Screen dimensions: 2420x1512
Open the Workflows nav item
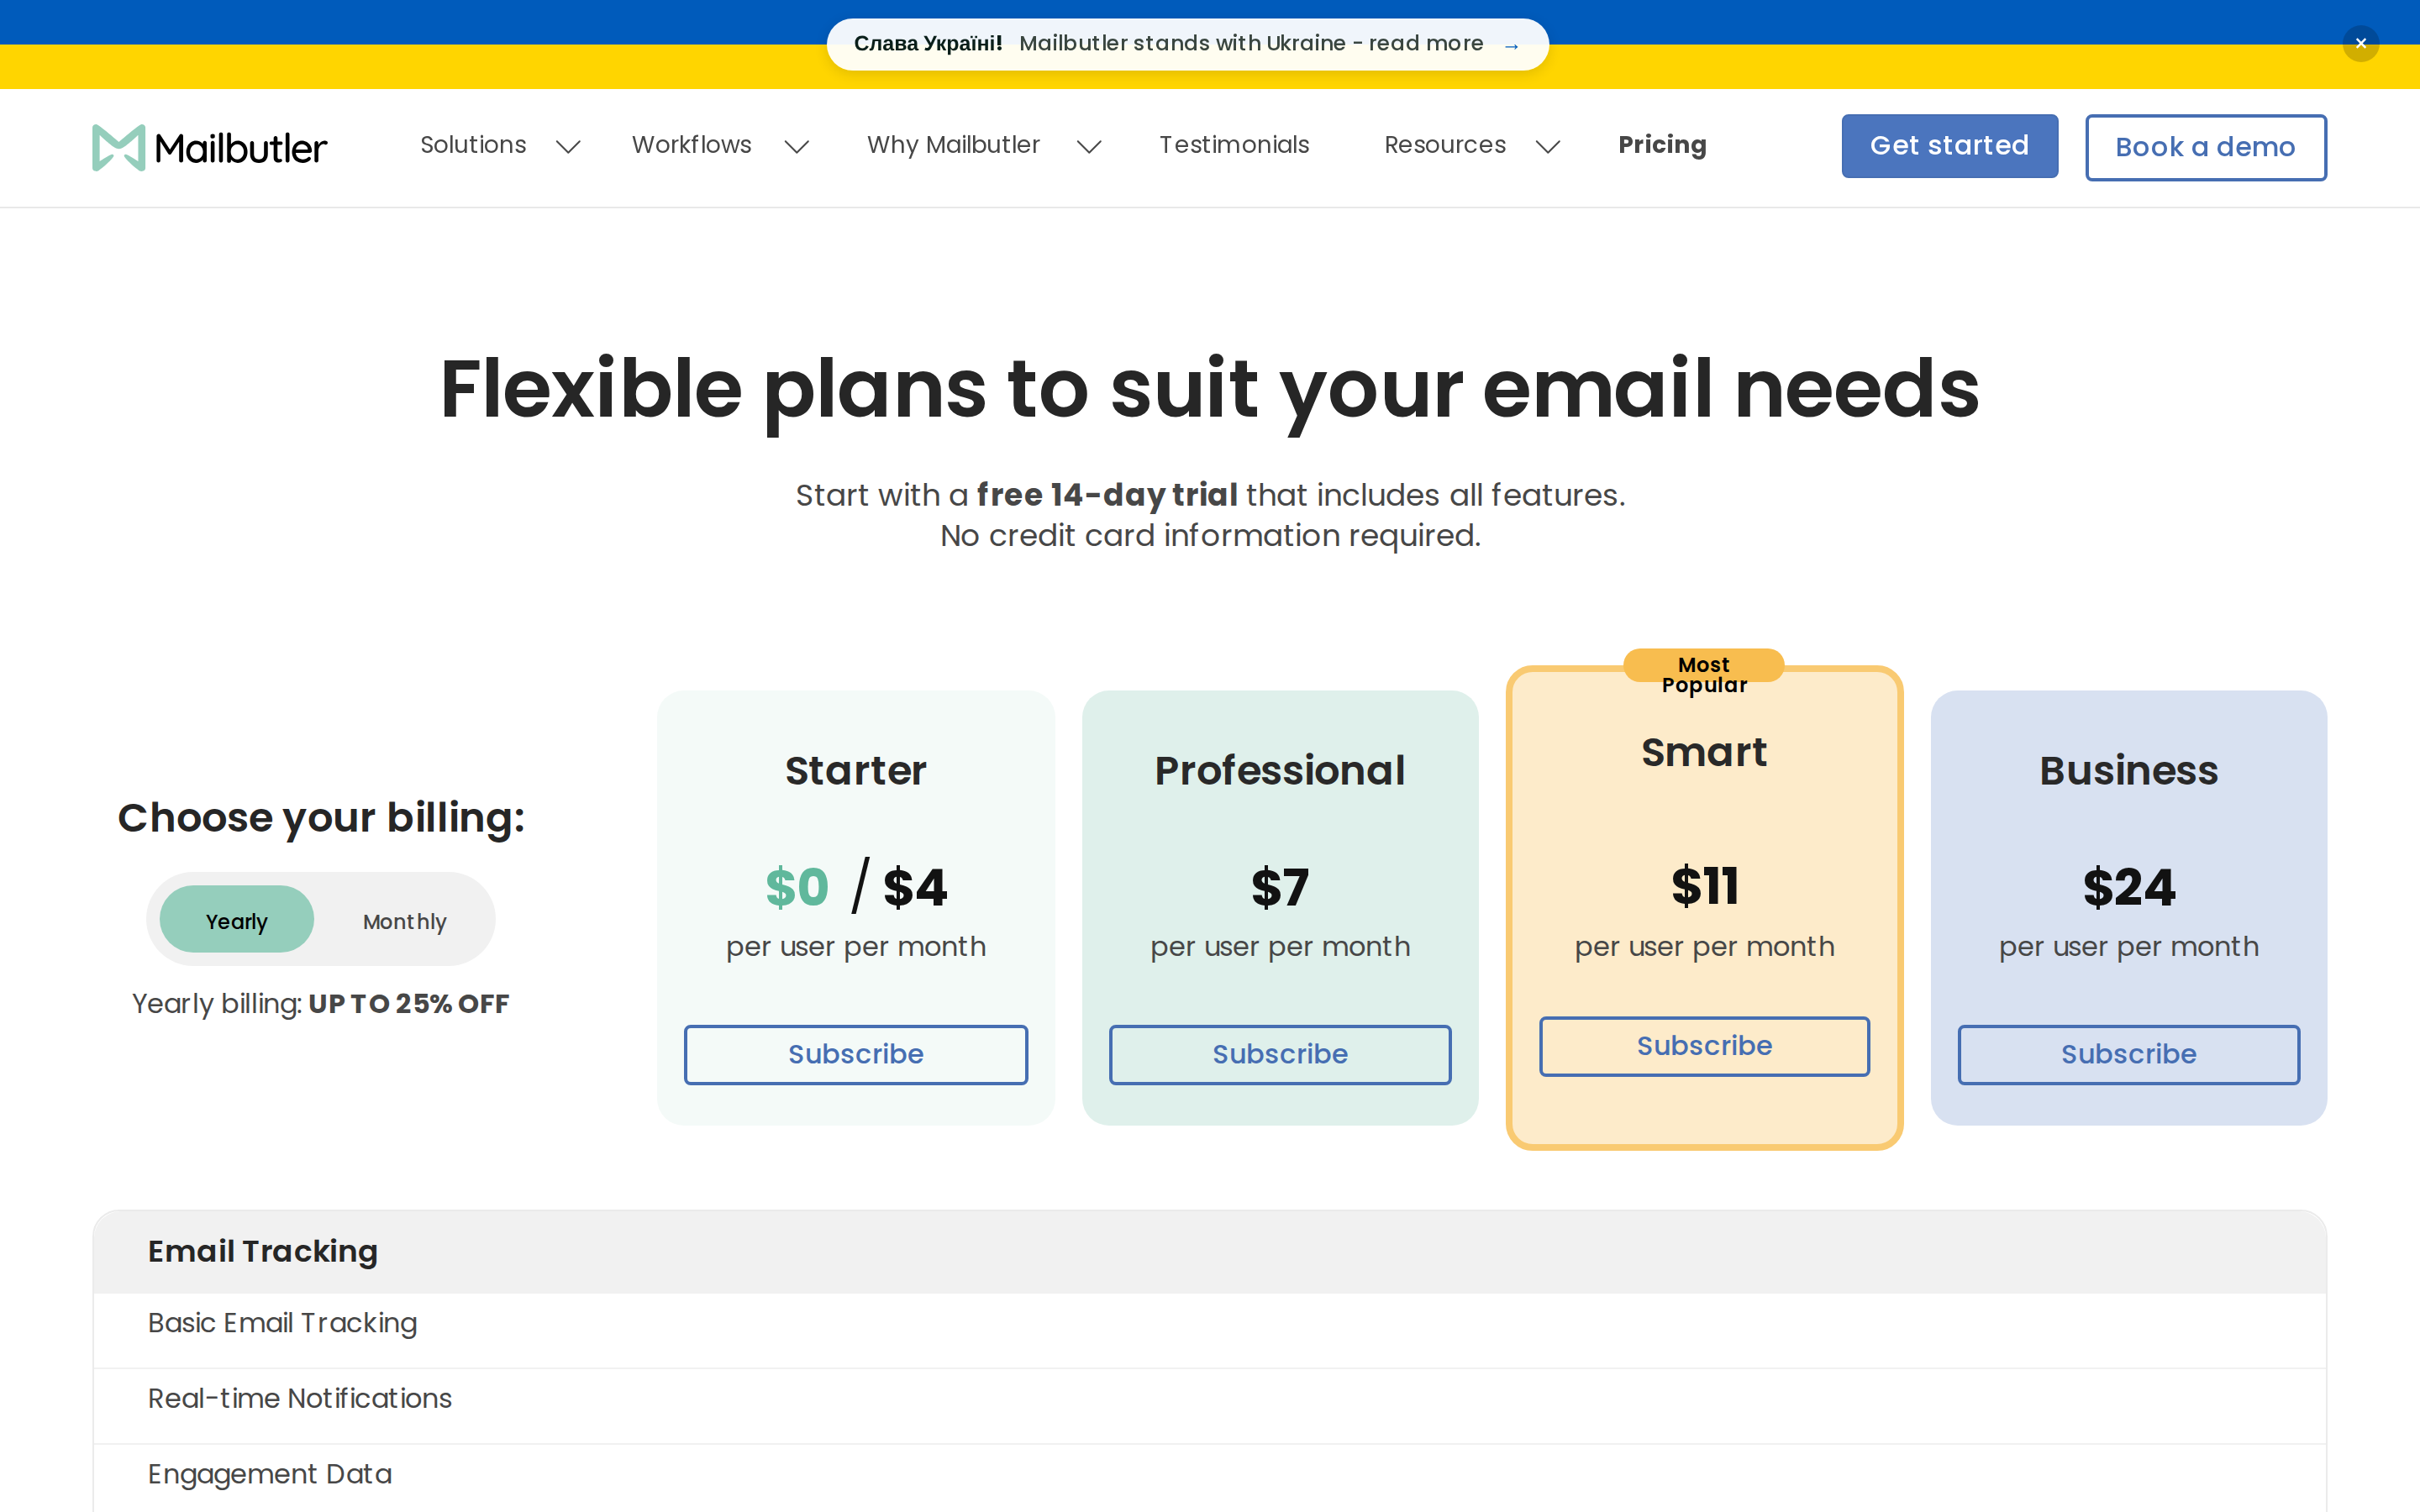click(x=692, y=145)
